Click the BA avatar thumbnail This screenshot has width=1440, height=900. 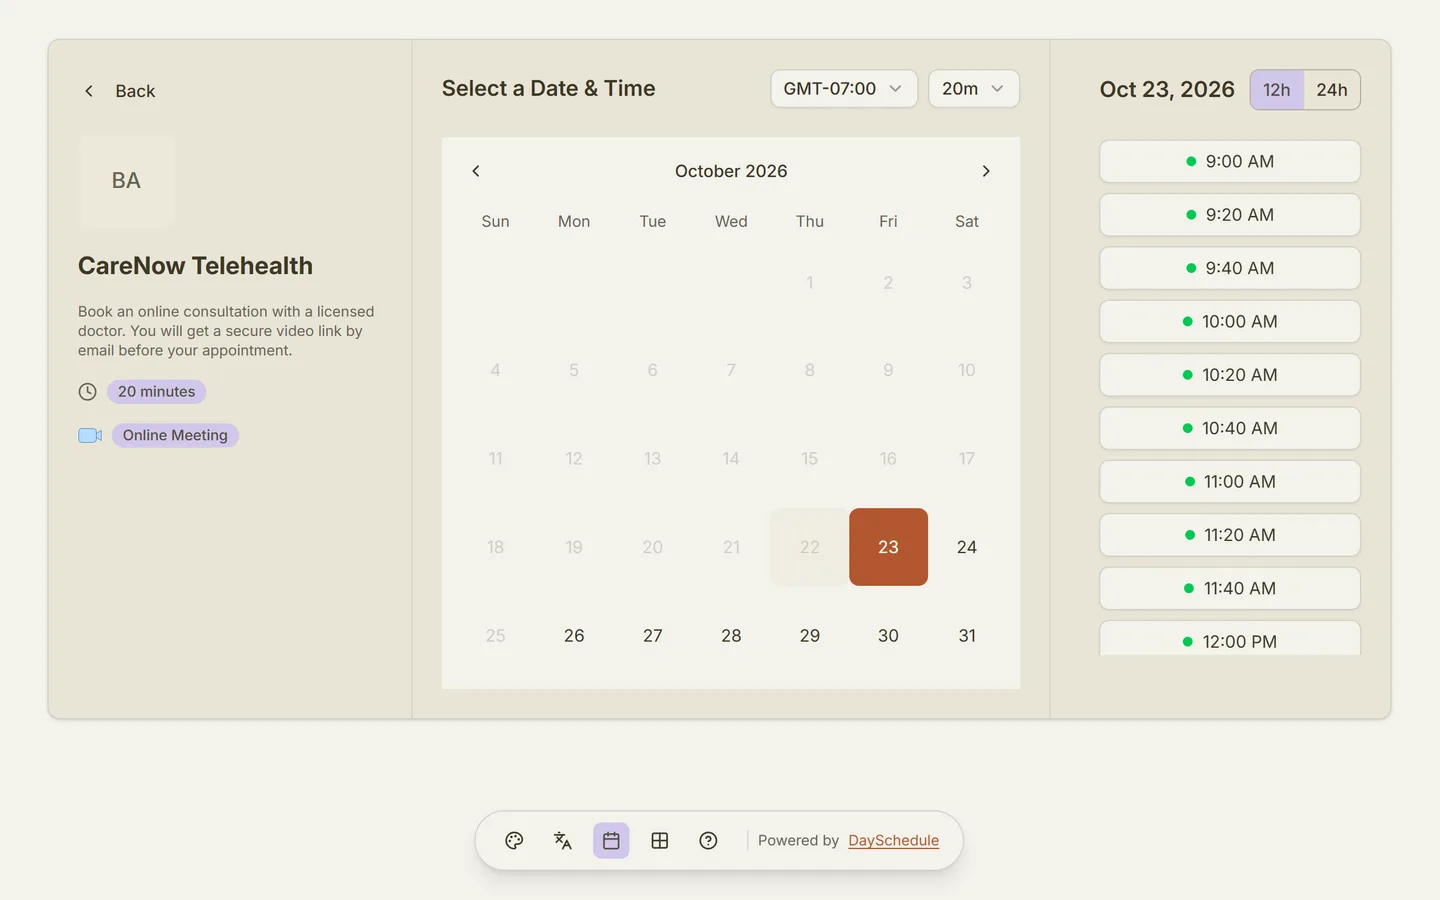click(126, 181)
